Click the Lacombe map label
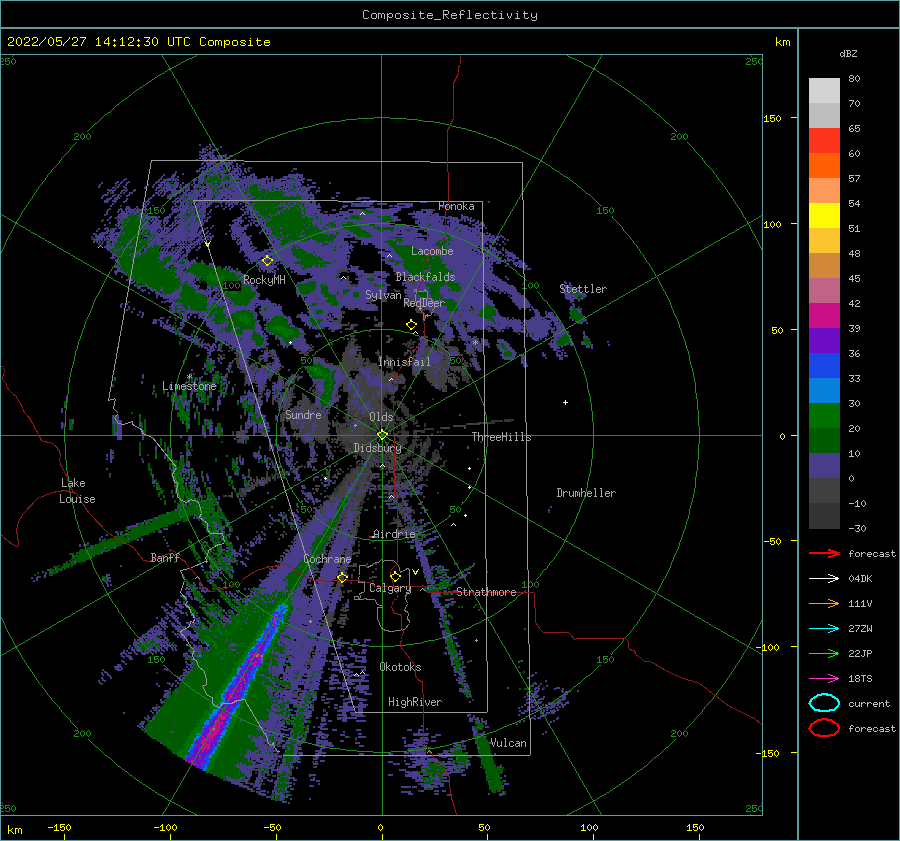This screenshot has height=841, width=900. 432,251
